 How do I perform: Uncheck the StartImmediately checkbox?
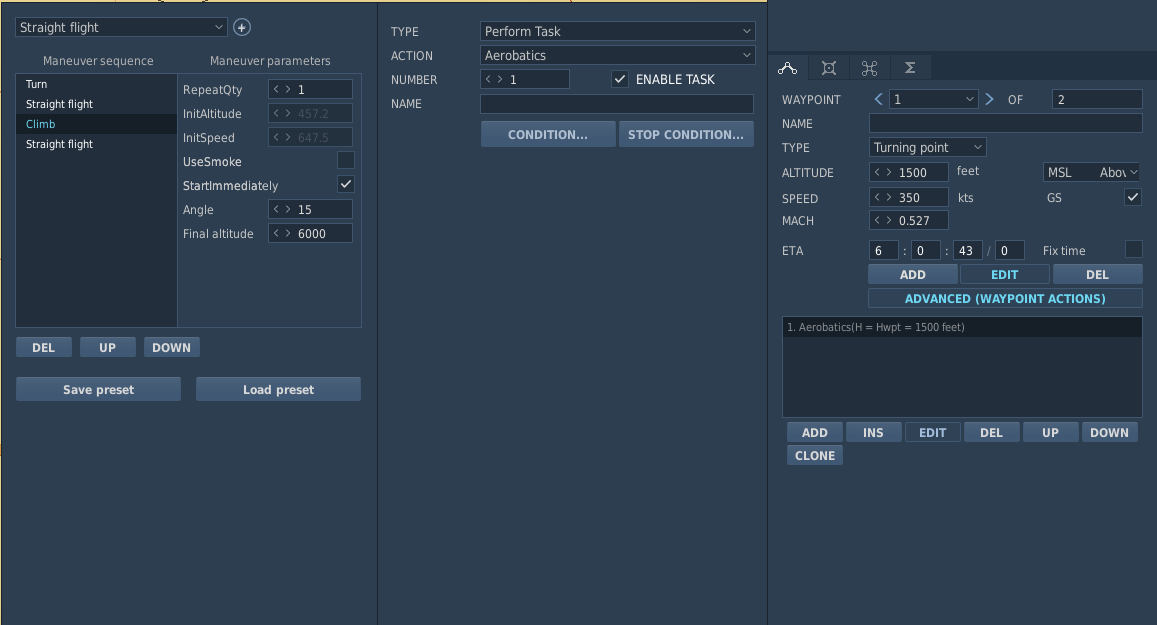pos(345,184)
